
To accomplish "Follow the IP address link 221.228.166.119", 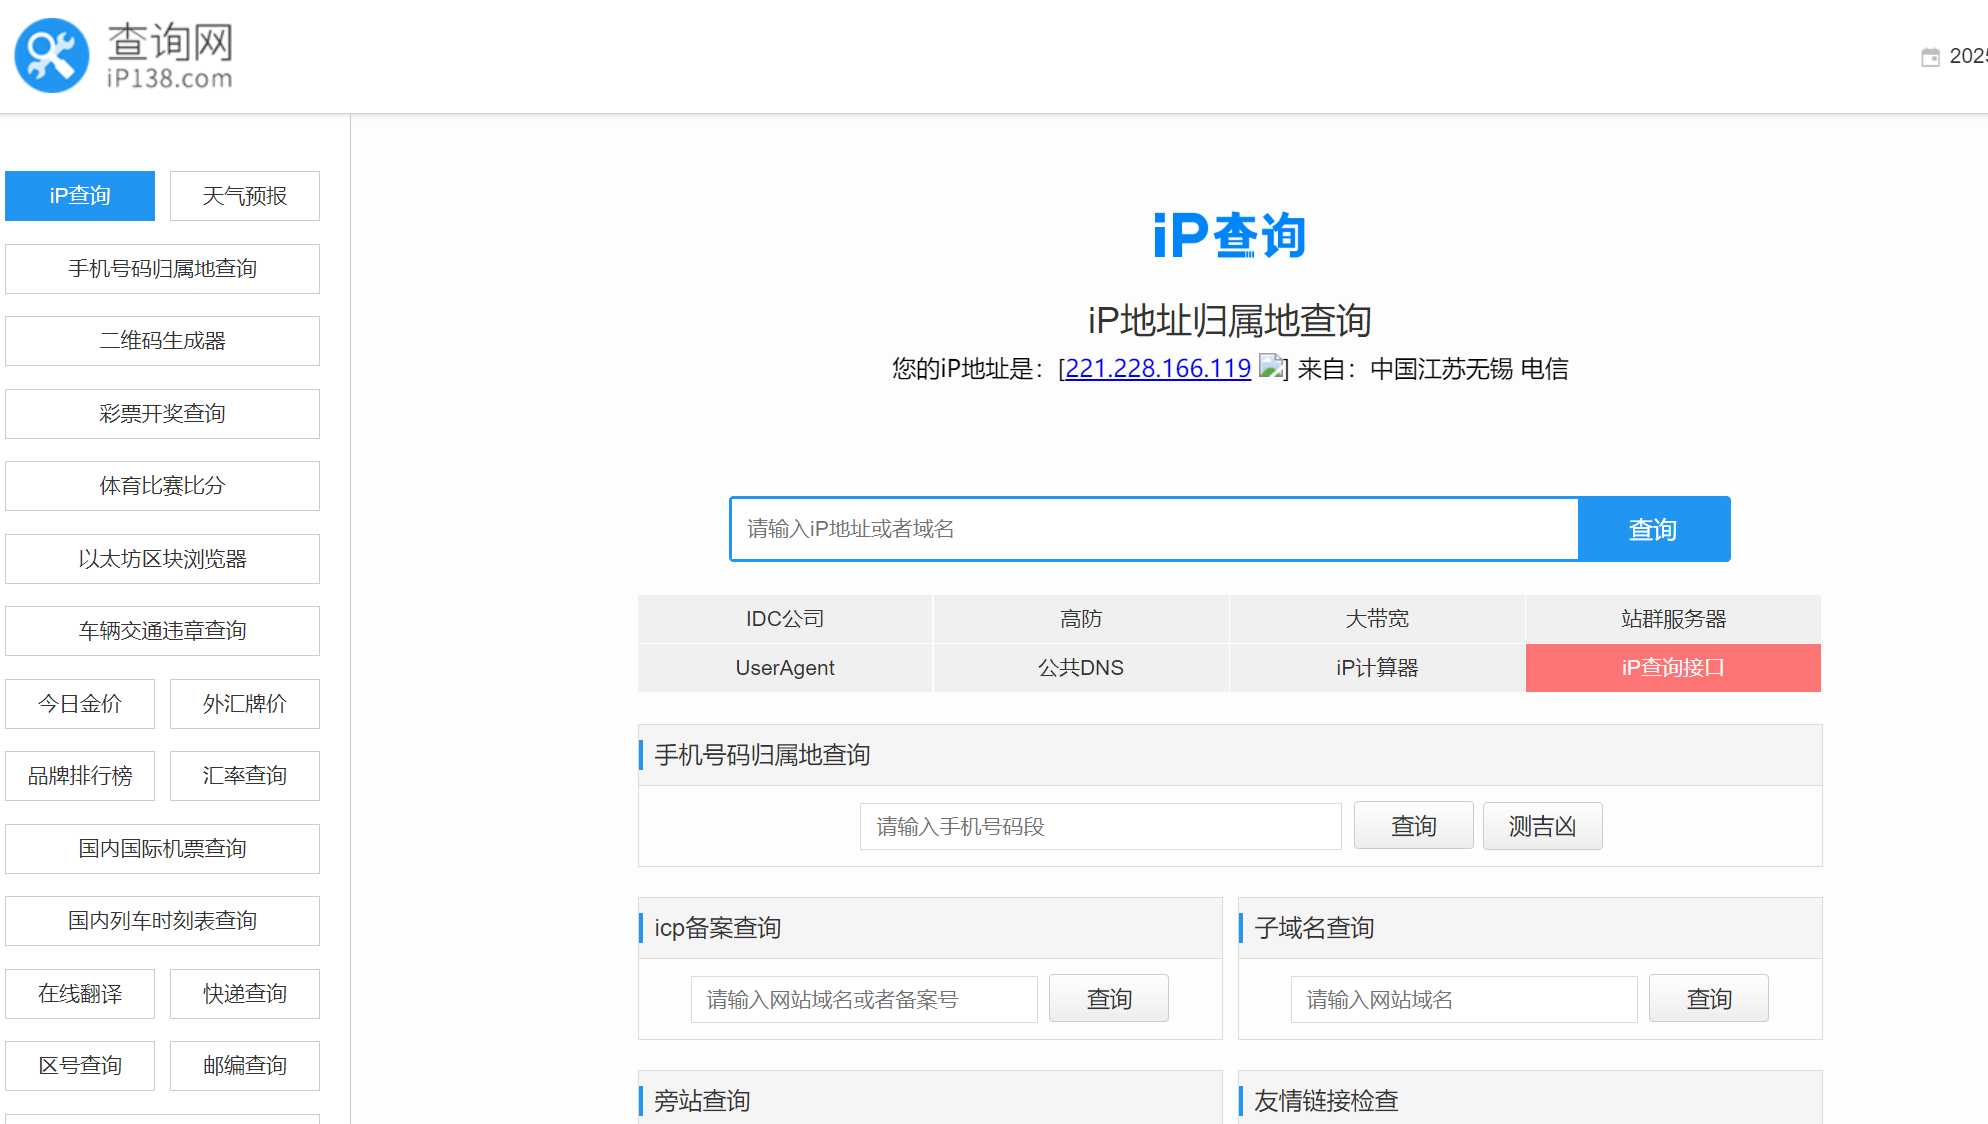I will [x=1157, y=369].
